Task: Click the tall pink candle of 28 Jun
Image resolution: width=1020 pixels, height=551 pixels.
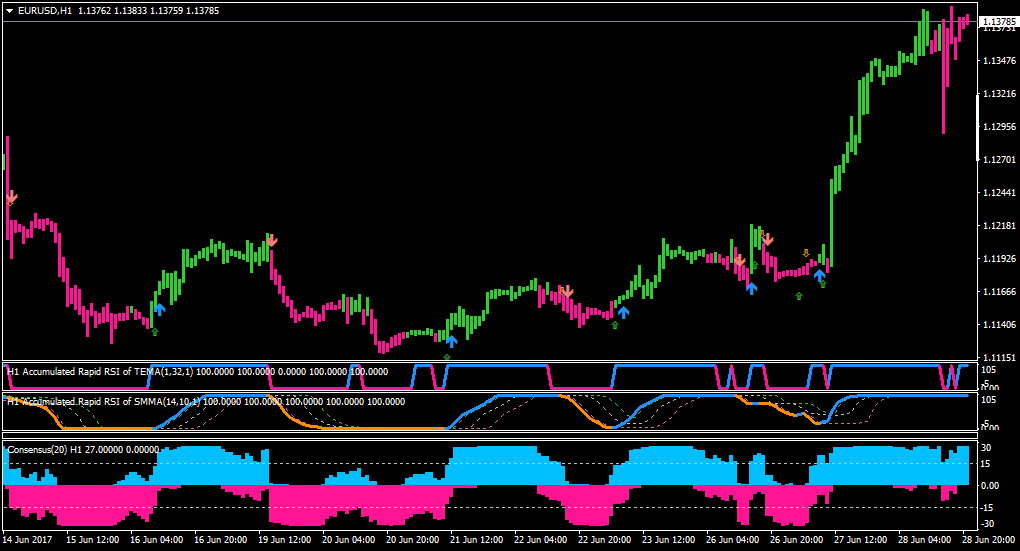Action: (944, 77)
